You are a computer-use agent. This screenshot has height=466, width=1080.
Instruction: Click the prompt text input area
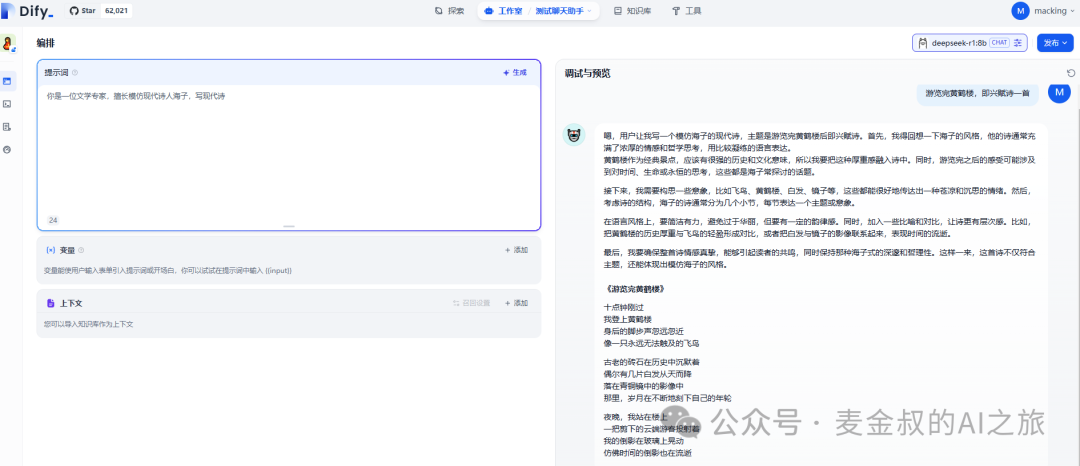288,150
